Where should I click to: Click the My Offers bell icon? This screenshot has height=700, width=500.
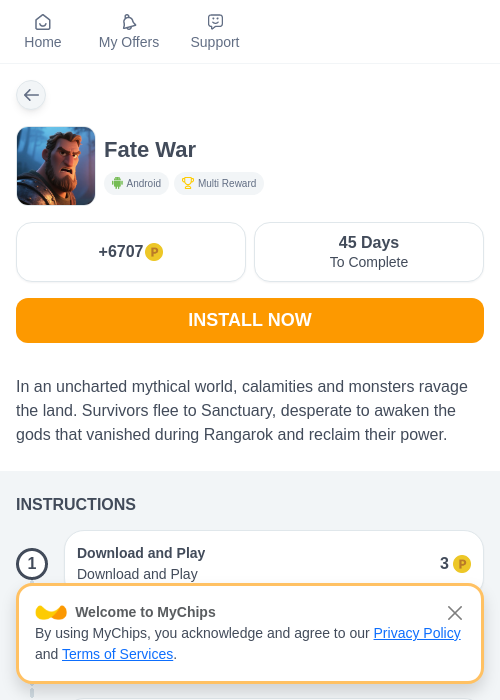(129, 22)
